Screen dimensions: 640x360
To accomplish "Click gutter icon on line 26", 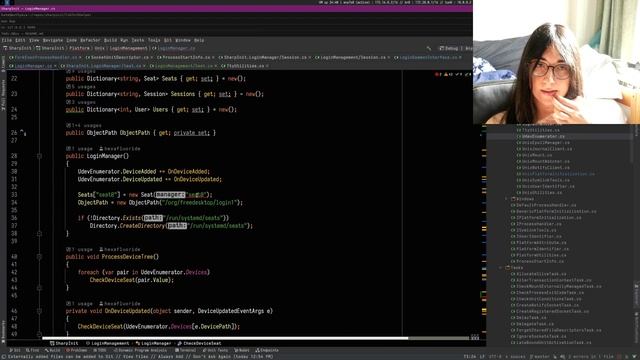I will point(23,133).
